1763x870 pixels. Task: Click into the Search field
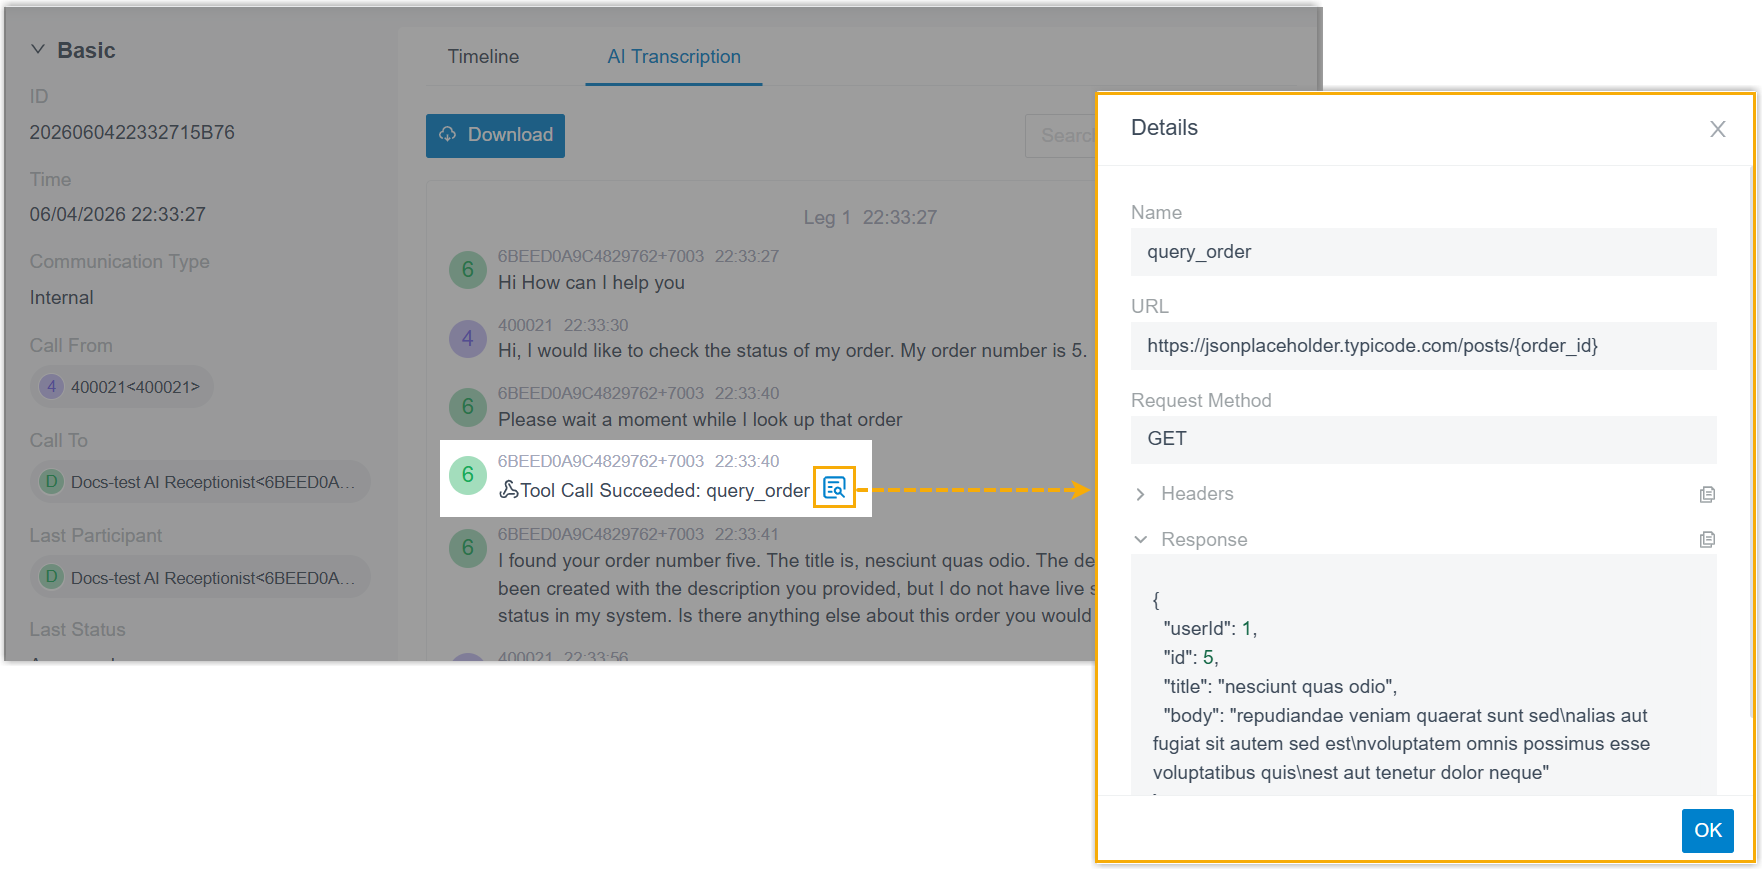coord(1062,135)
